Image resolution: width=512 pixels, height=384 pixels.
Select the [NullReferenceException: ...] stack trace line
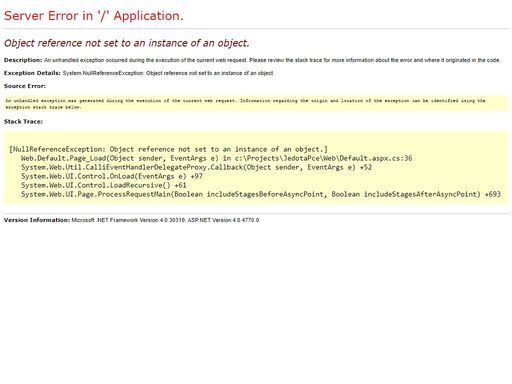169,149
